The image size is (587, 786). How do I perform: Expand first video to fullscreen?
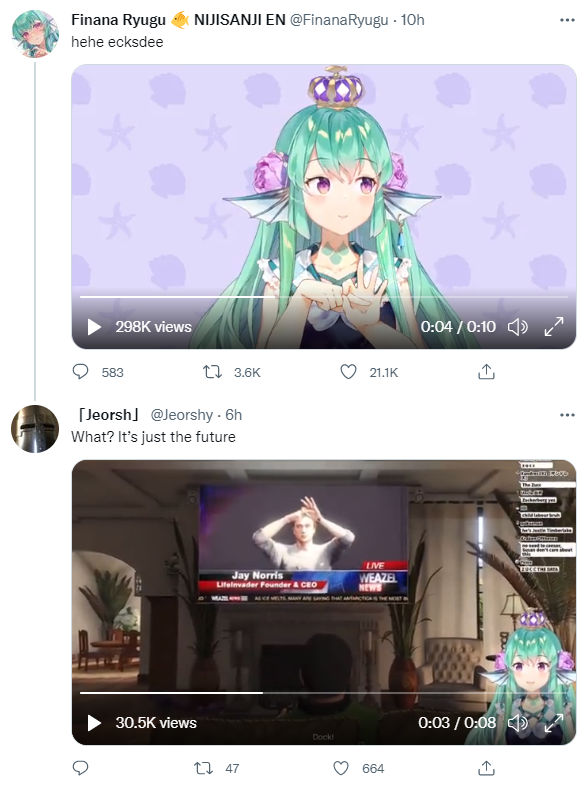554,327
